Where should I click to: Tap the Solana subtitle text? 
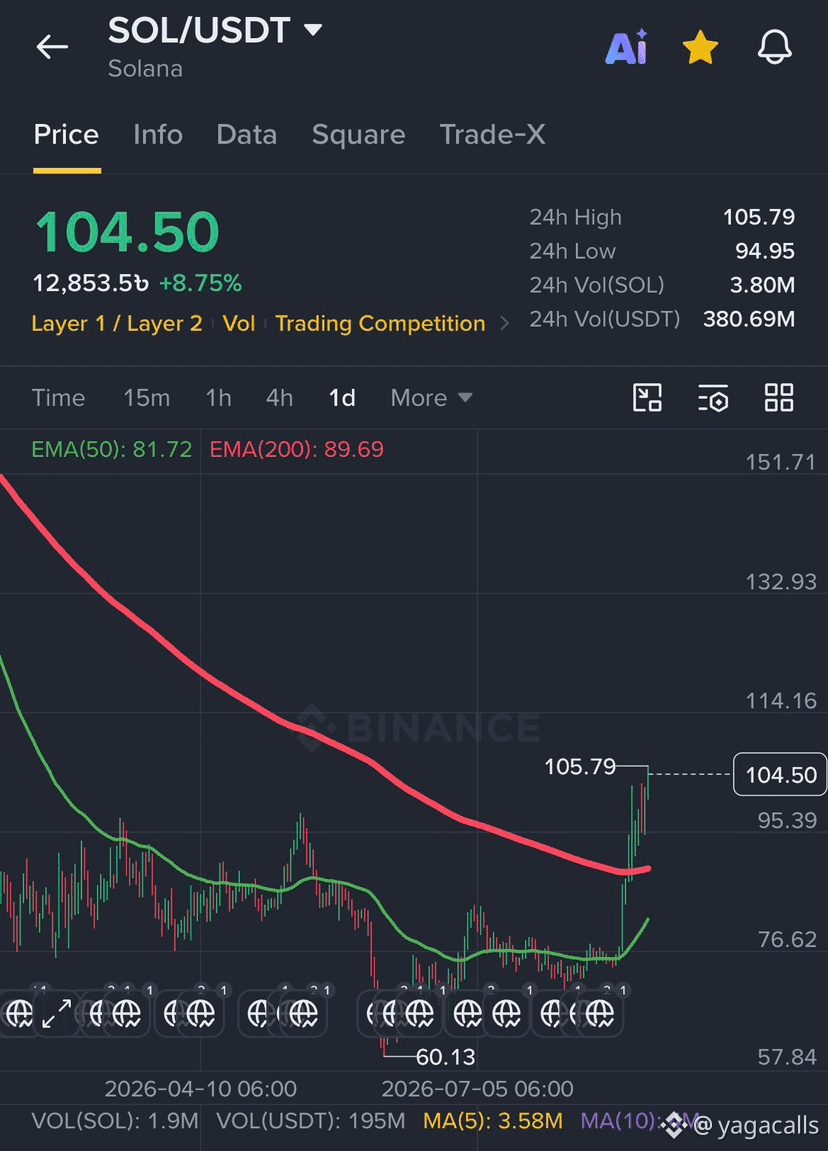tap(145, 69)
